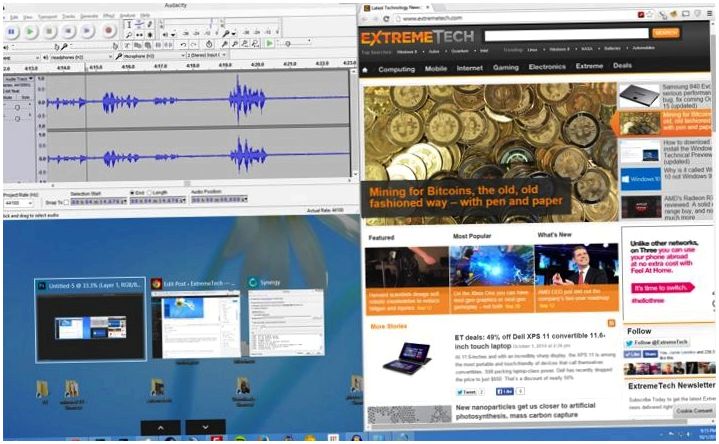Click the Silence audio icon
This screenshot has width=719, height=444.
168,45
